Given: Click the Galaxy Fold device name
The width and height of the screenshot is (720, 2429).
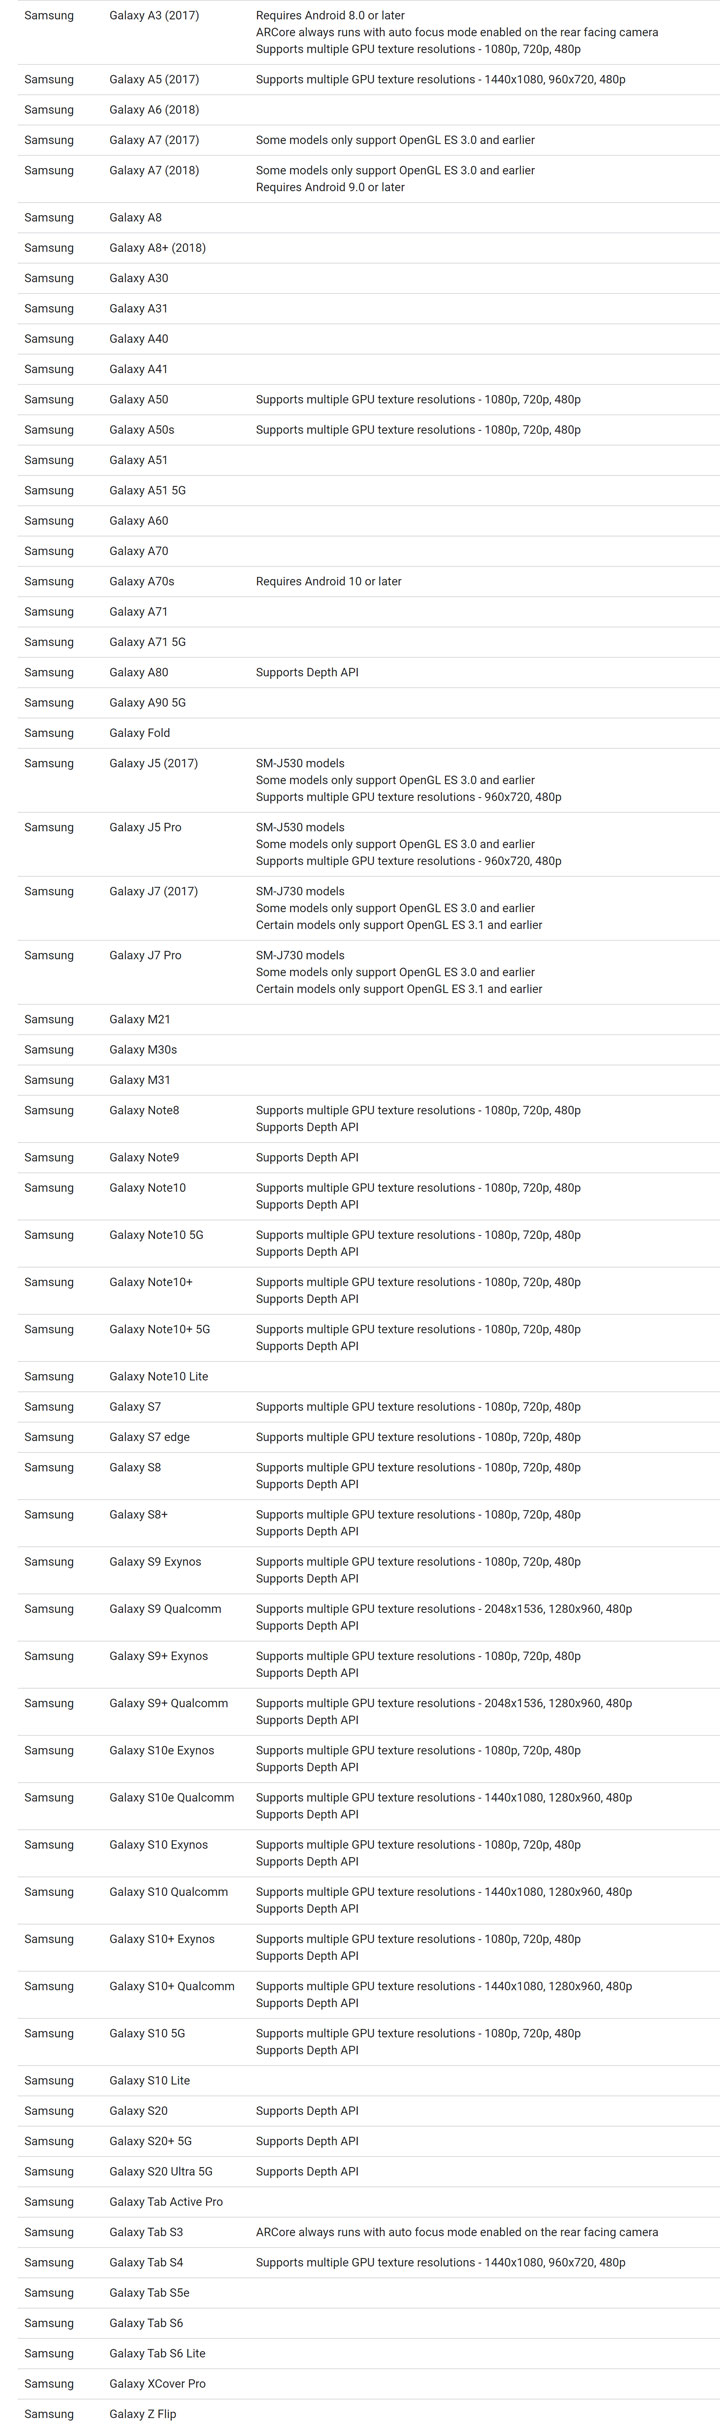Looking at the screenshot, I should pyautogui.click(x=140, y=733).
